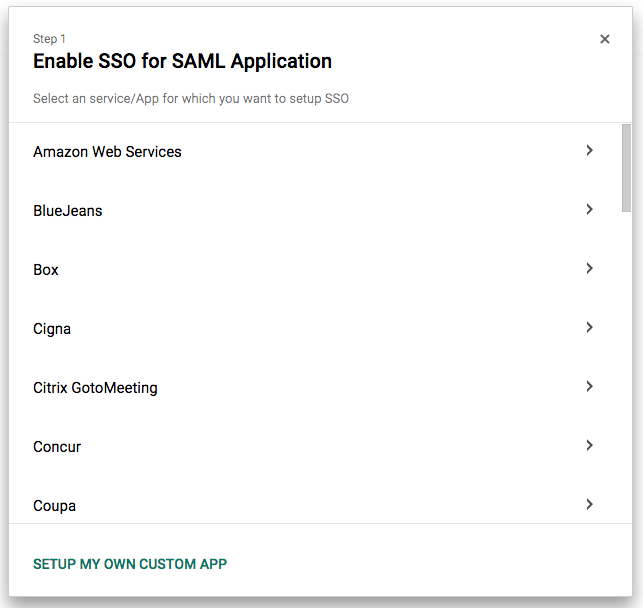Open the Citrix GotoMeeting chevron
The image size is (643, 608).
[589, 387]
